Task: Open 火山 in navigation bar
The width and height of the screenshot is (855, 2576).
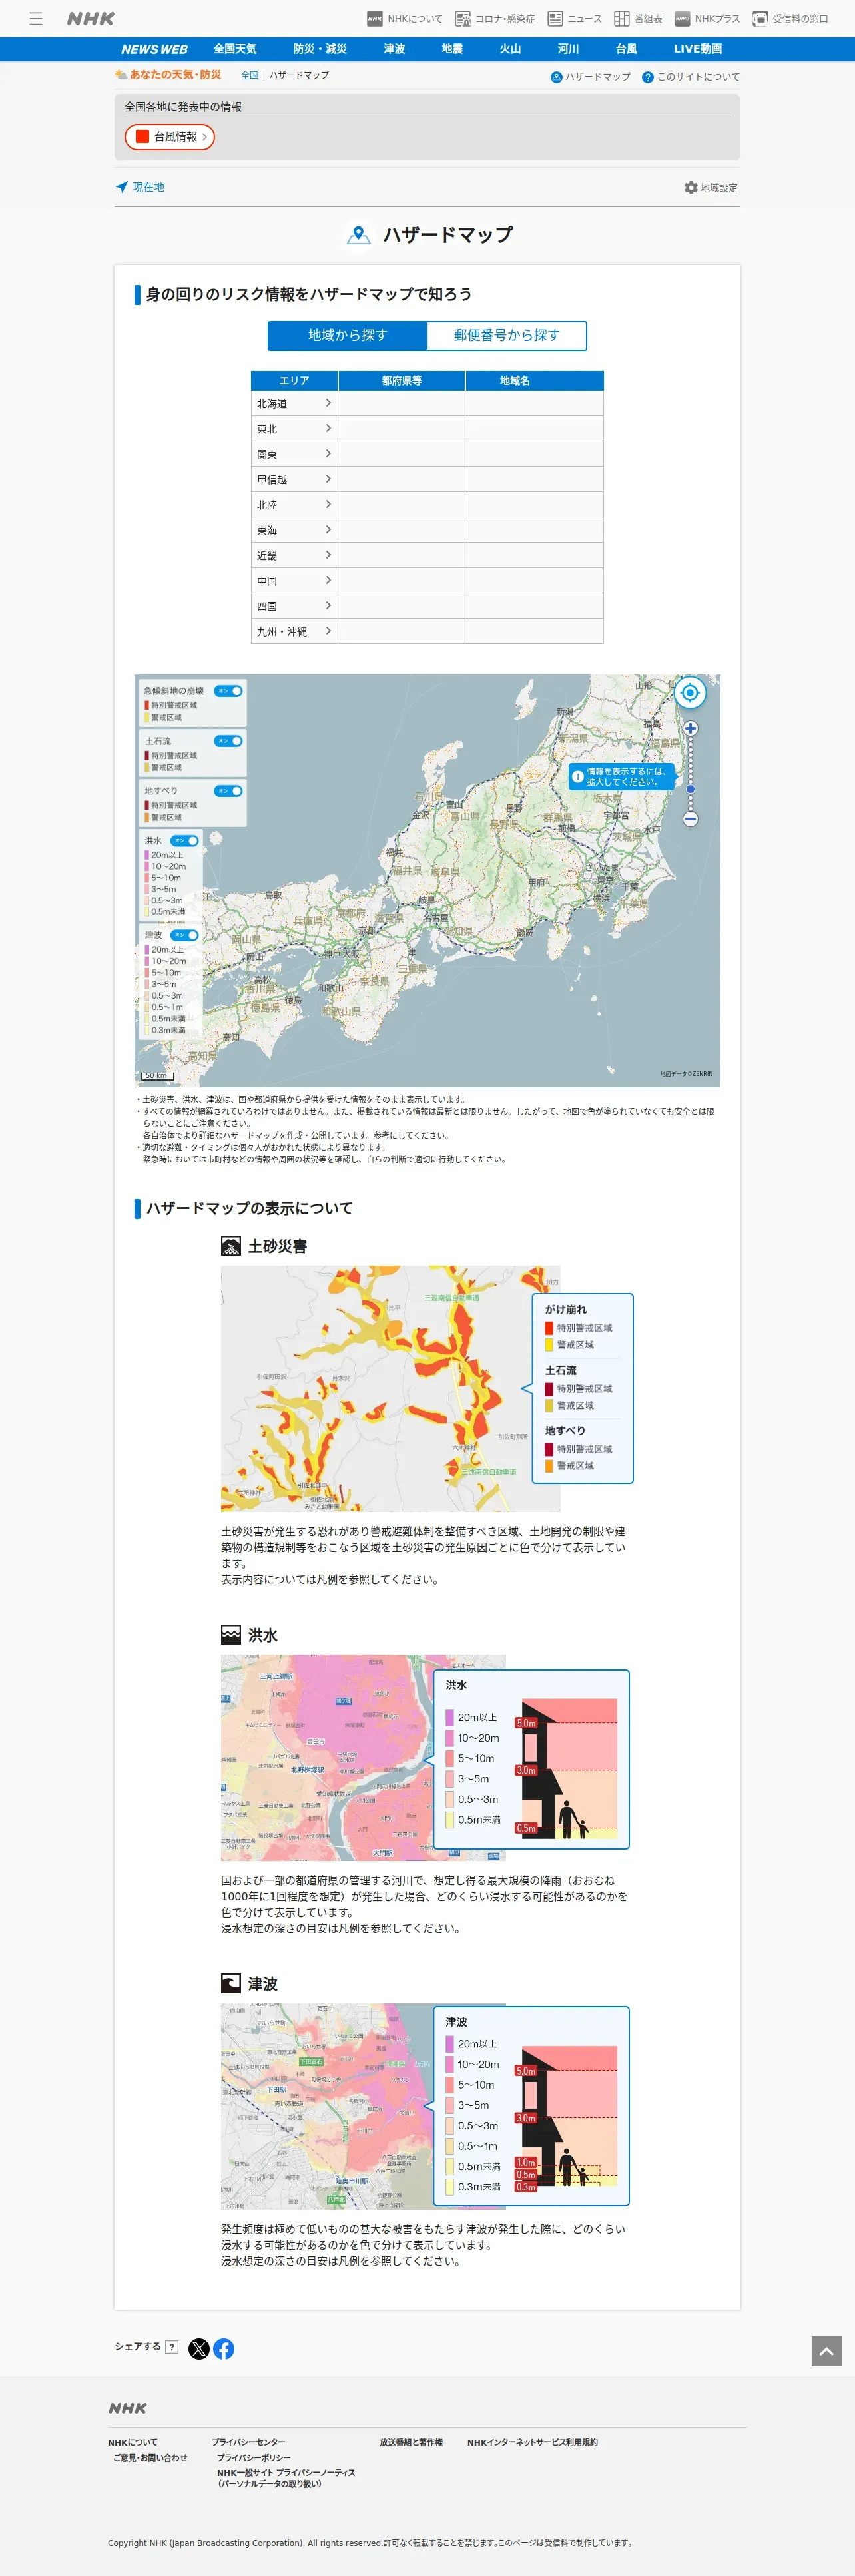Action: 510,49
